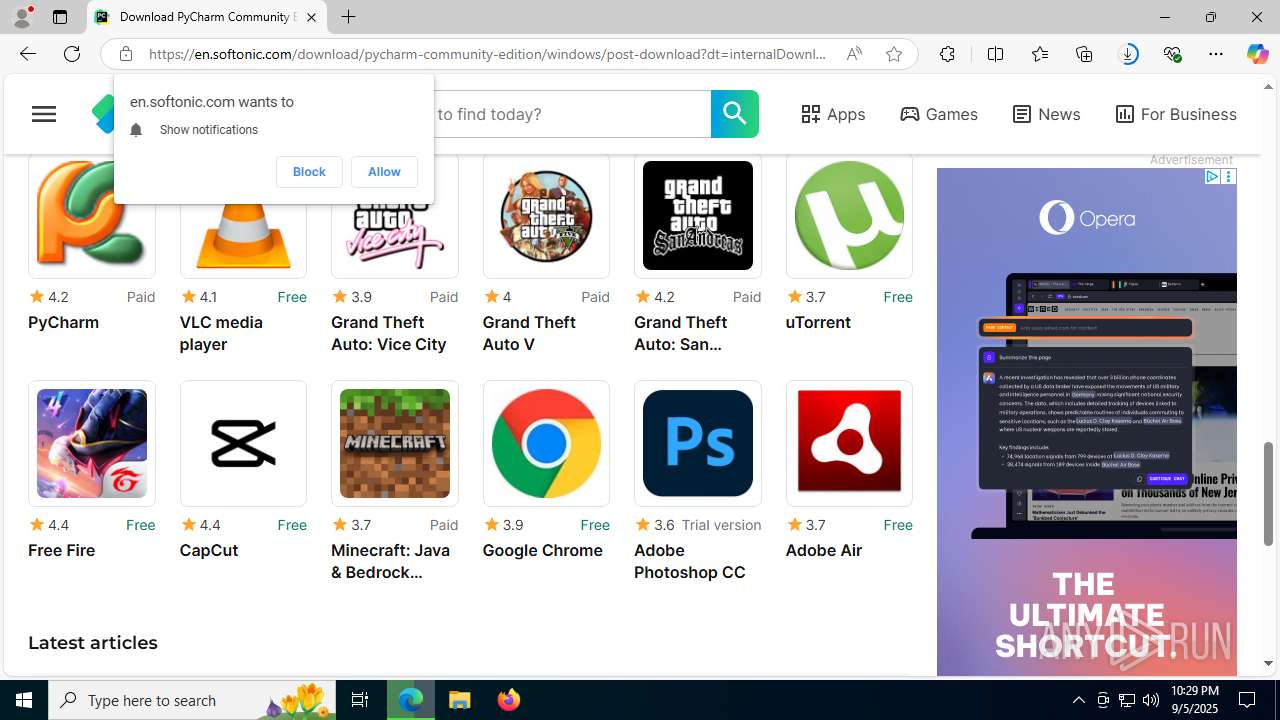
Task: Show hidden system tray icons
Action: [1078, 700]
